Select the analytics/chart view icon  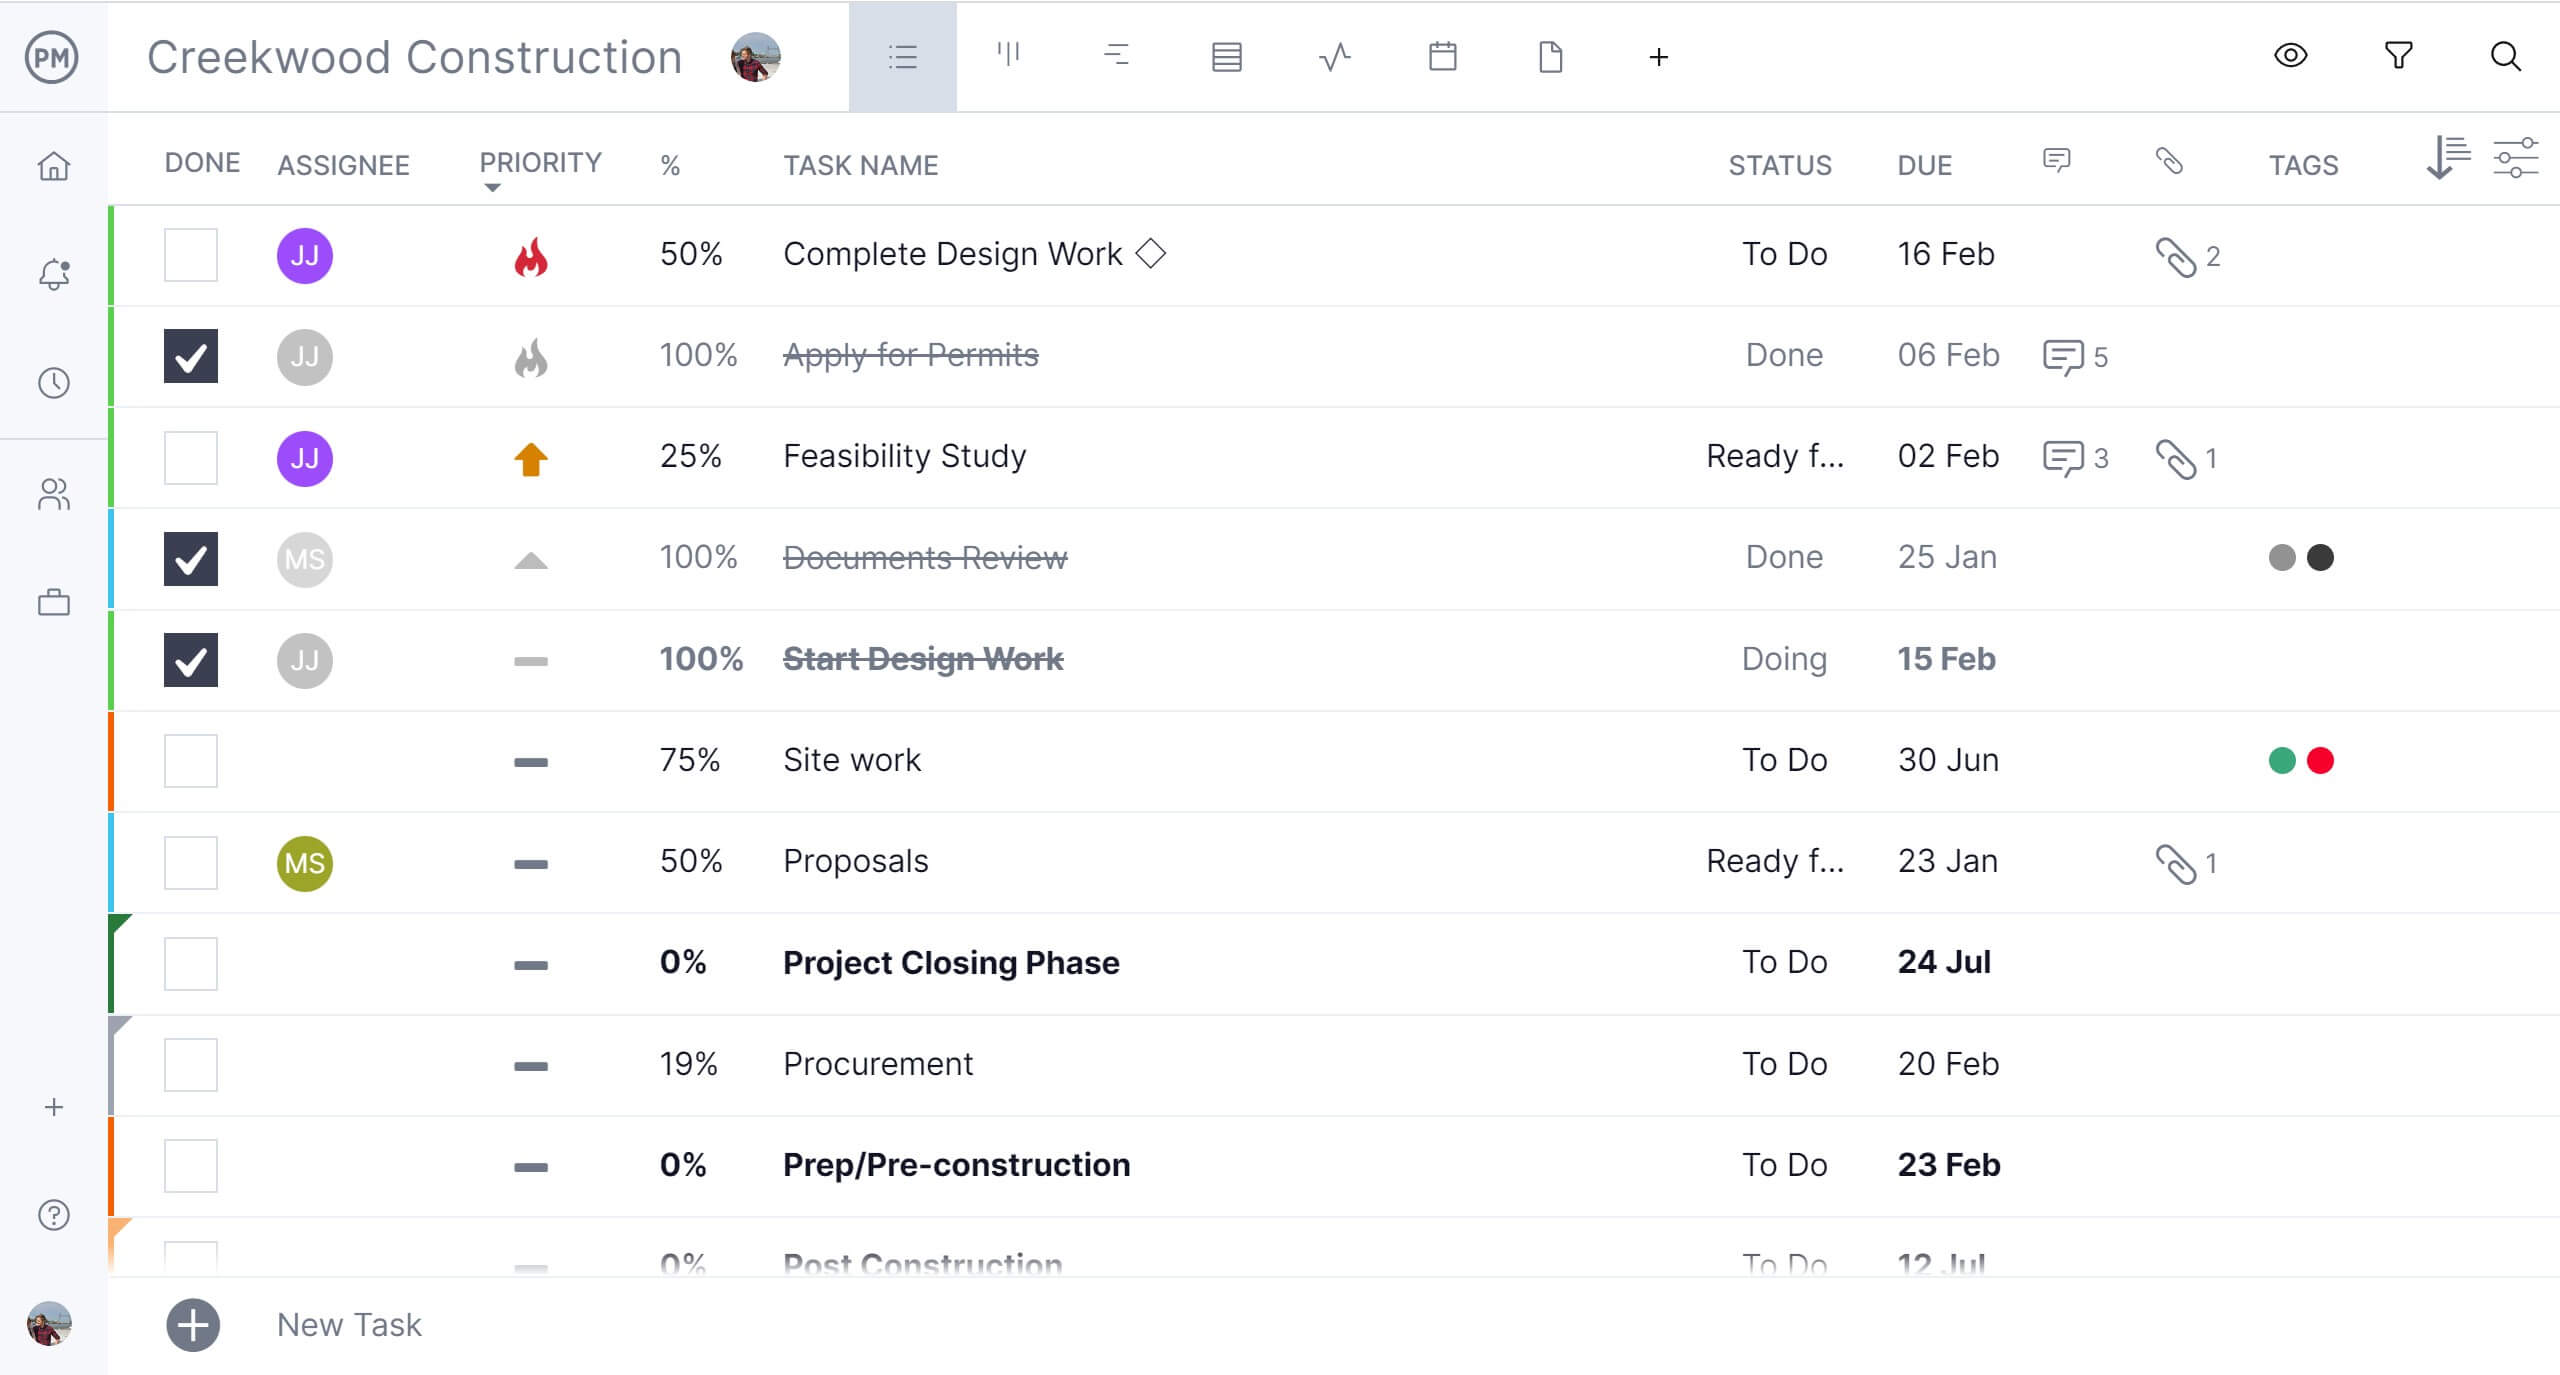pyautogui.click(x=1332, y=58)
